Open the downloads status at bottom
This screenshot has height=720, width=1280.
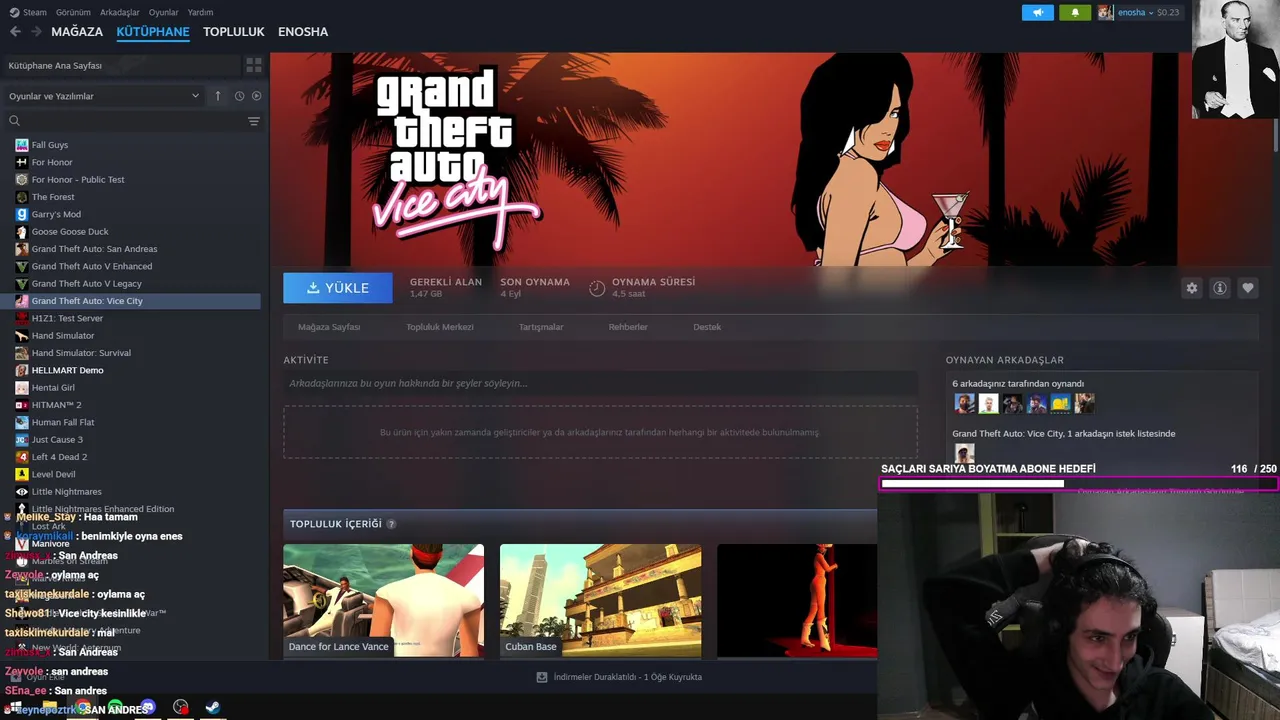tap(620, 677)
